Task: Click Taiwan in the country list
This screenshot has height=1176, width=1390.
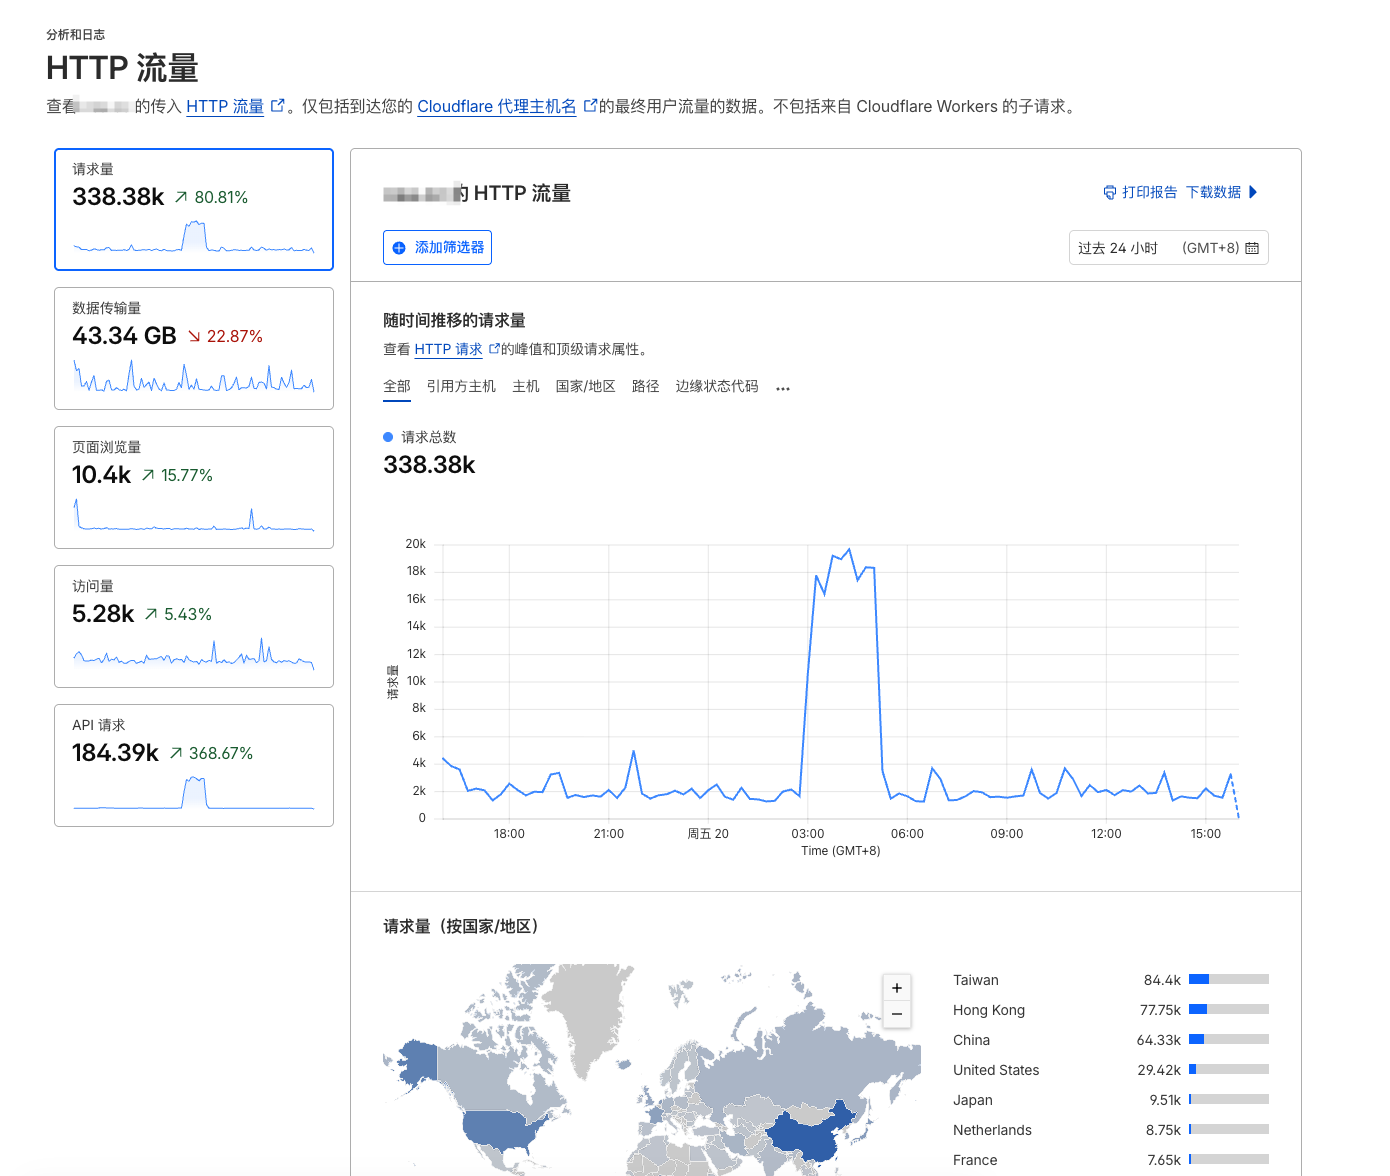Action: [976, 980]
